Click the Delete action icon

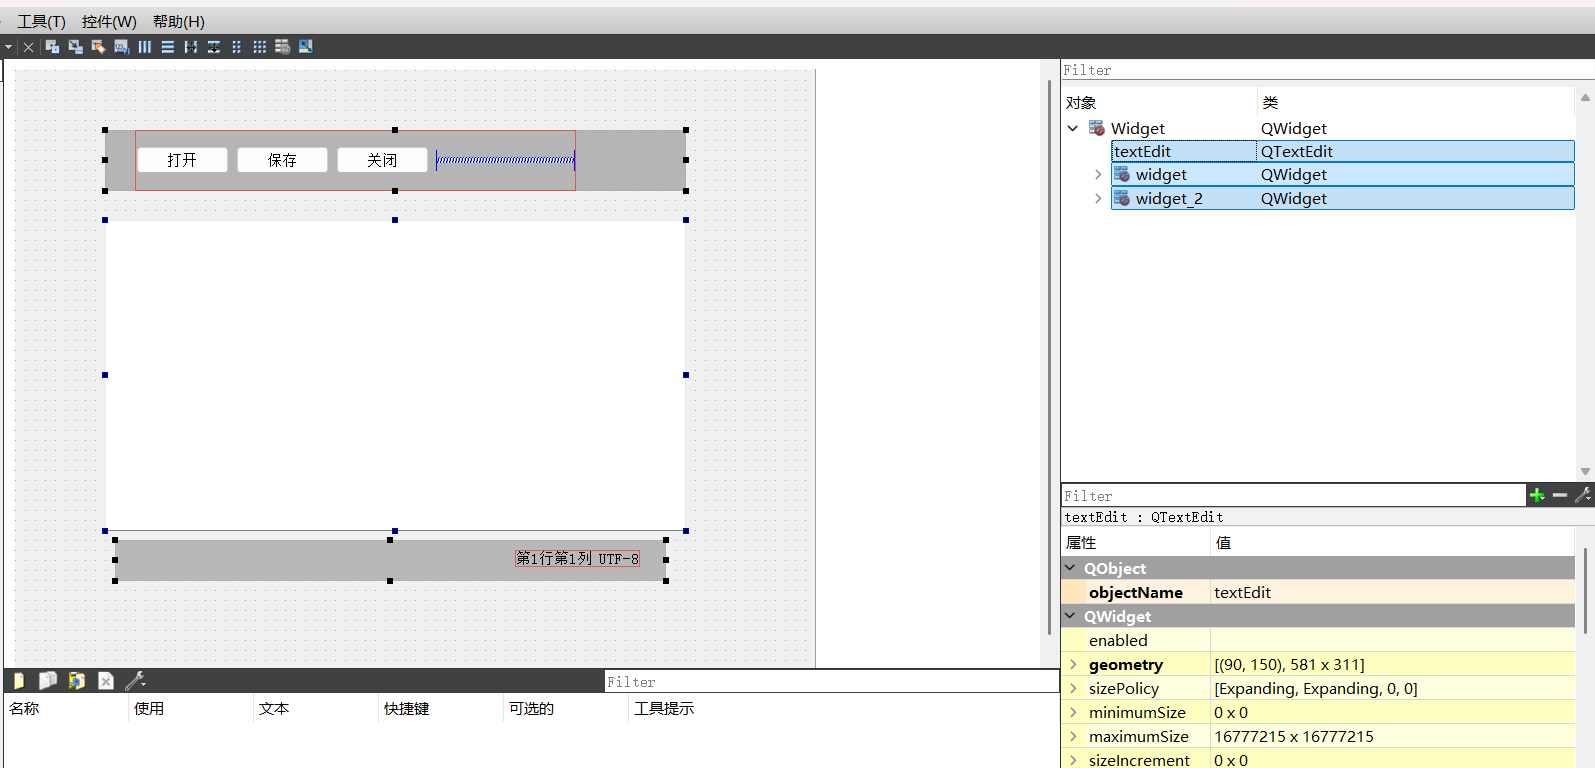[106, 681]
